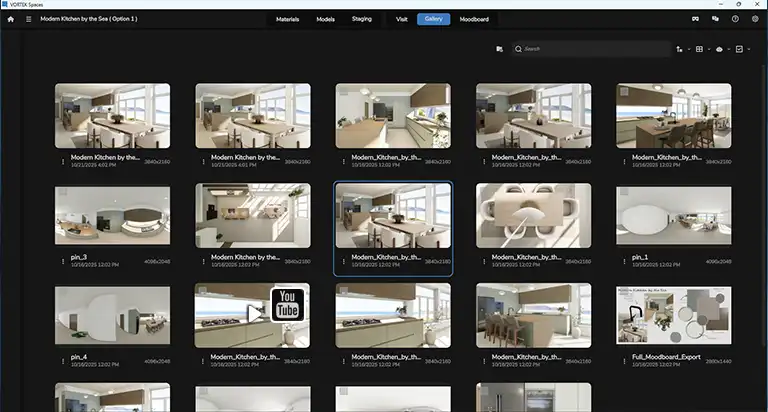
Task: Switch to the Materials tab
Action: click(287, 19)
